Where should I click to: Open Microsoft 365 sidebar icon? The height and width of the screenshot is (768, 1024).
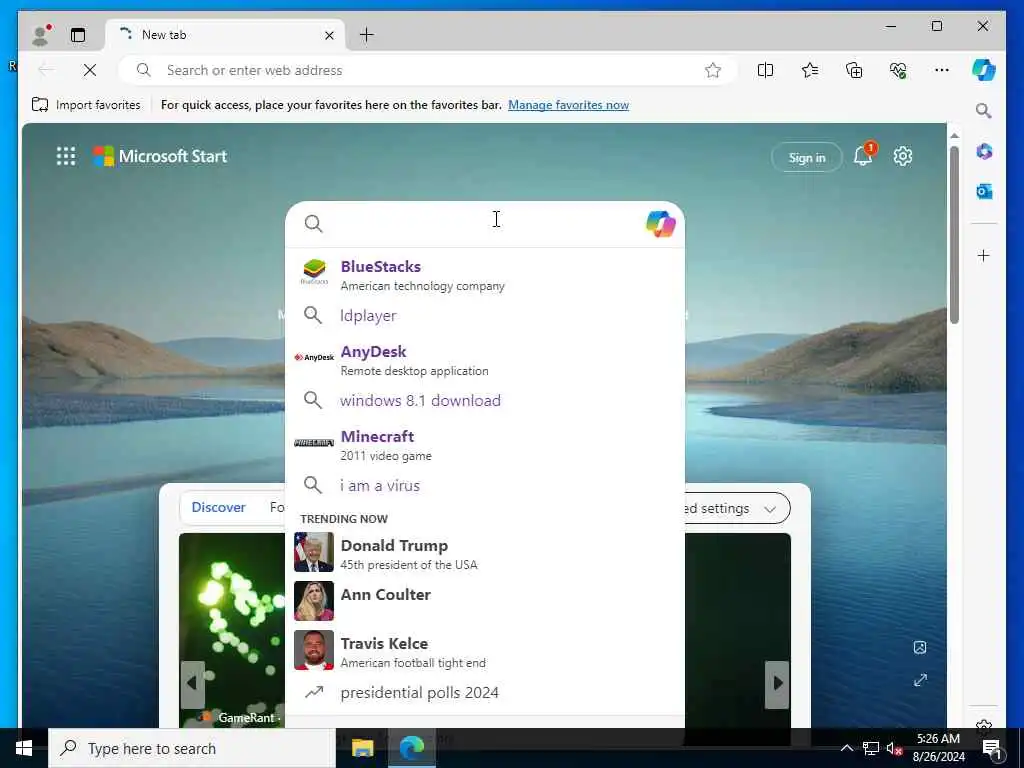tap(984, 152)
